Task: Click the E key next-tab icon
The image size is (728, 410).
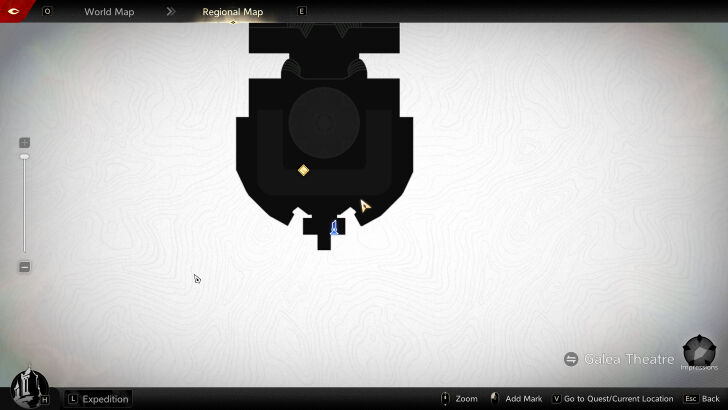Action: tap(301, 11)
